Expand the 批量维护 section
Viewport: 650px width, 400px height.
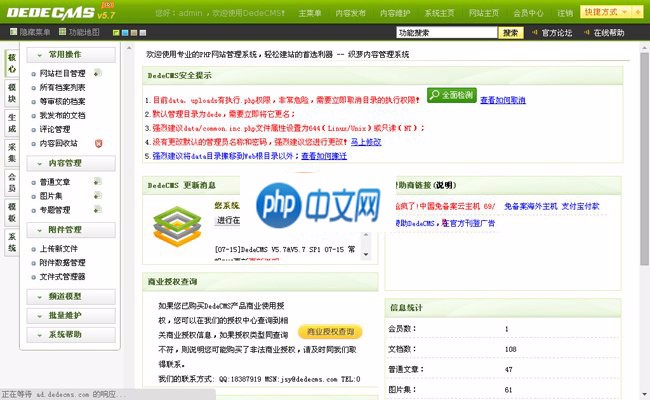click(x=71, y=316)
